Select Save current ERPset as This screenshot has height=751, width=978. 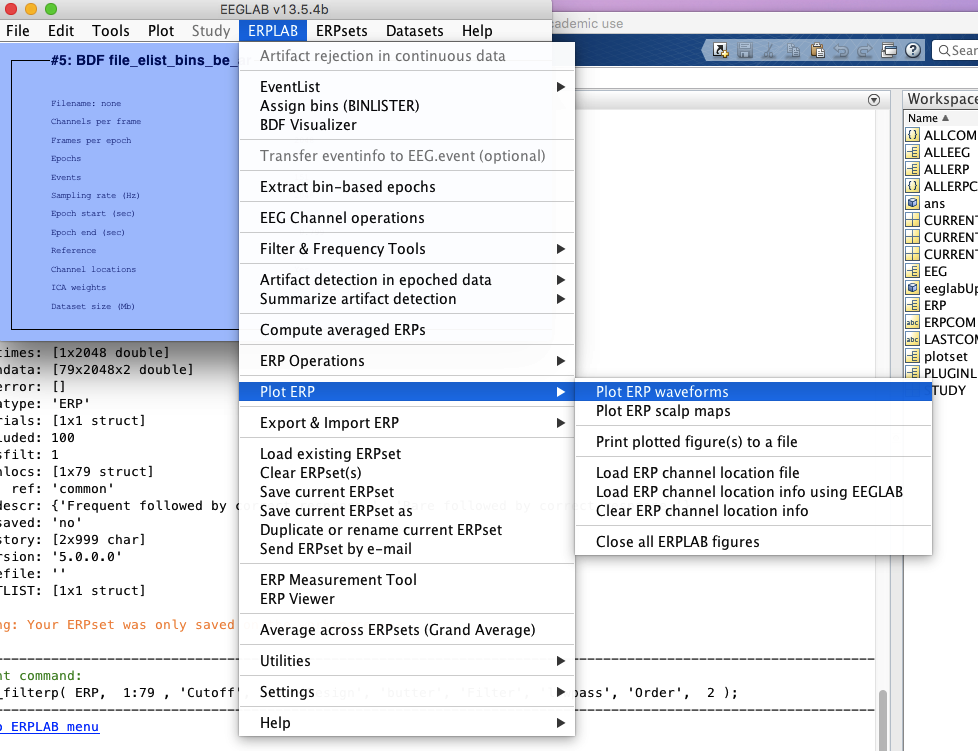pos(407,511)
